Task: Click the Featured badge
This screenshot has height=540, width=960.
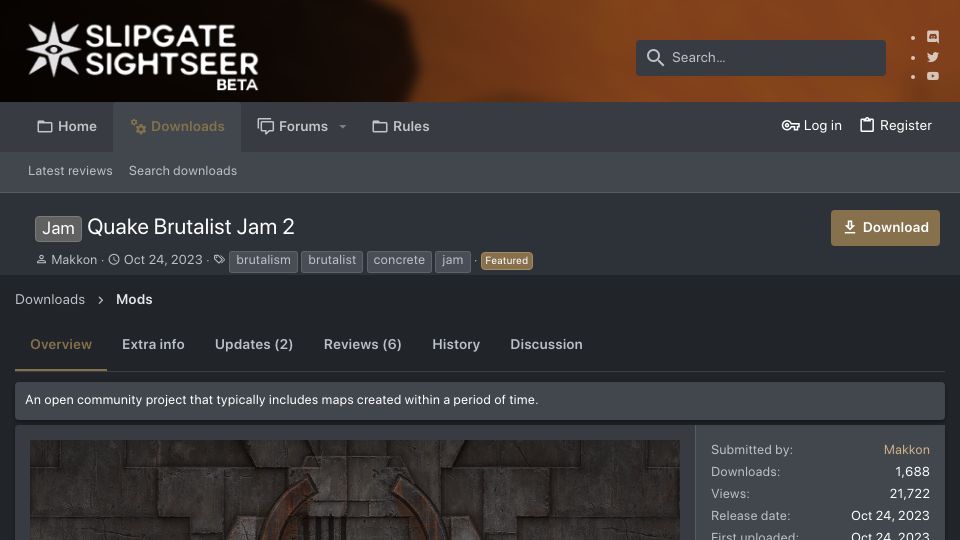Action: click(506, 261)
